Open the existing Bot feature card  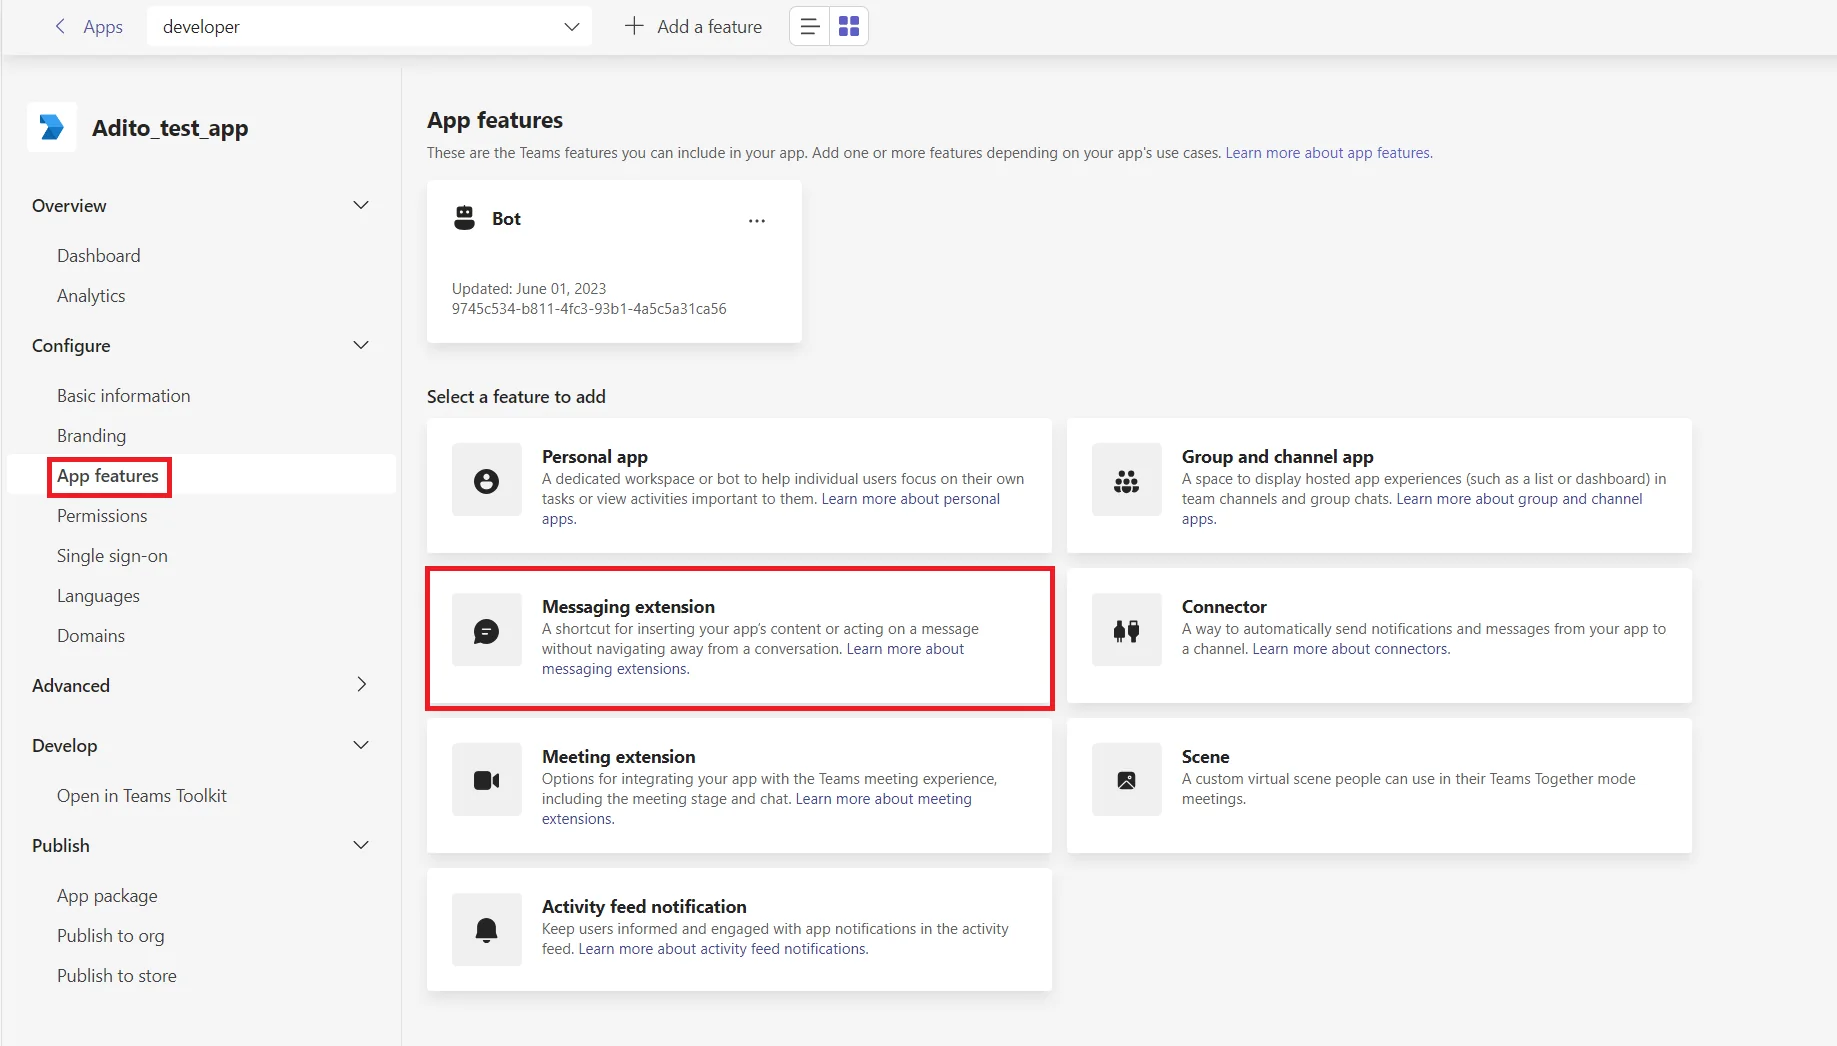click(x=614, y=262)
